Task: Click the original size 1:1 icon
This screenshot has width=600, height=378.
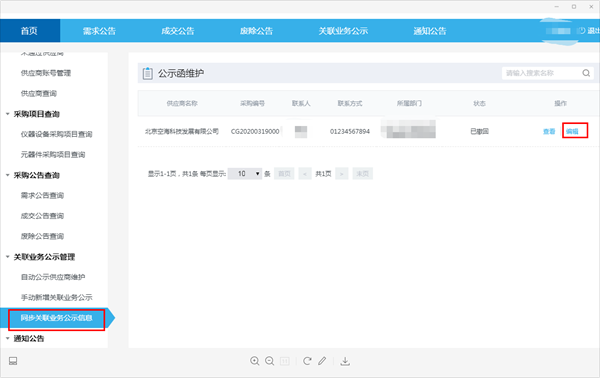Action: pos(285,361)
